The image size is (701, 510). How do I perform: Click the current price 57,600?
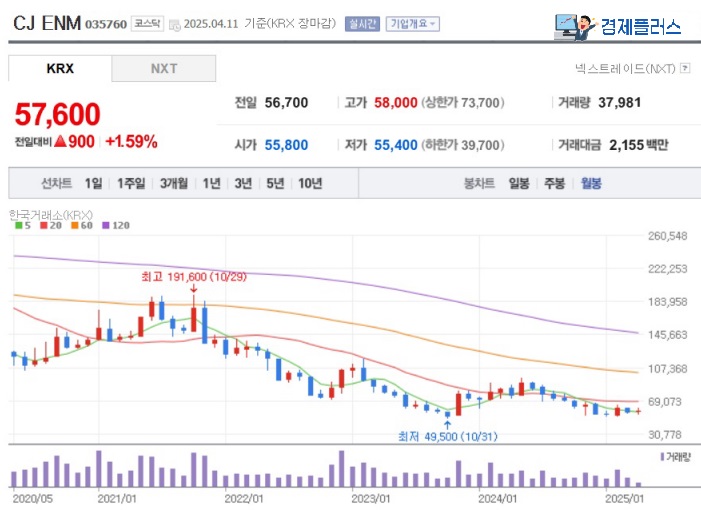pos(58,114)
